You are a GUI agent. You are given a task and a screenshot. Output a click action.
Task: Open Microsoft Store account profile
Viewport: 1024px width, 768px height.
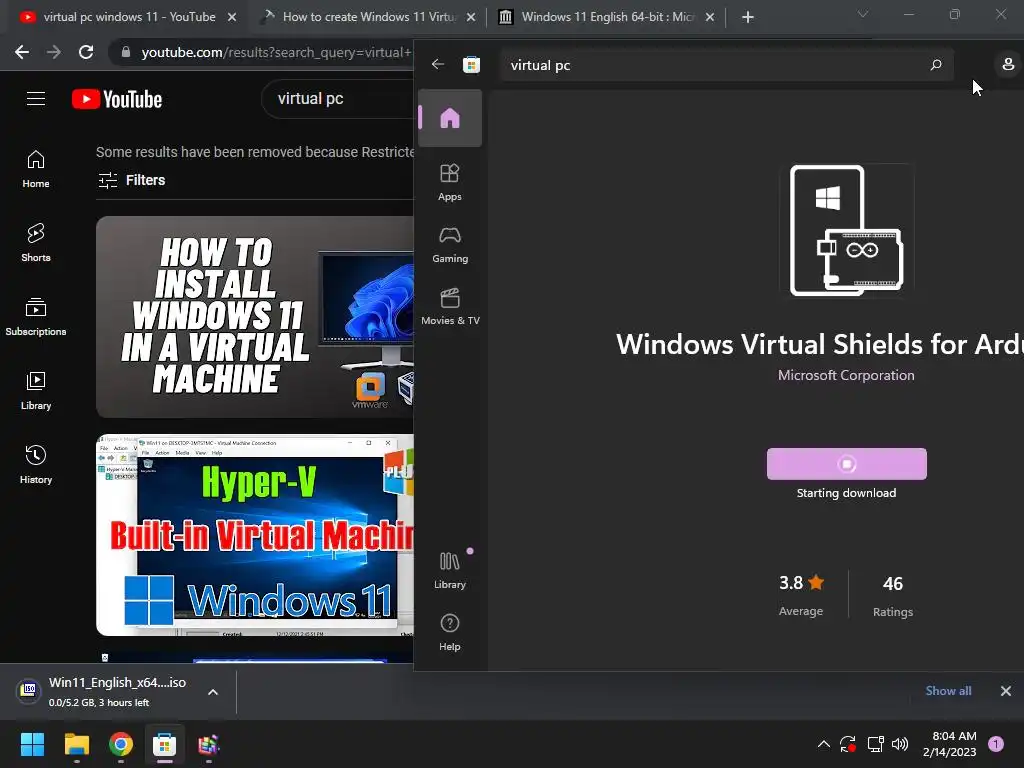(1008, 64)
